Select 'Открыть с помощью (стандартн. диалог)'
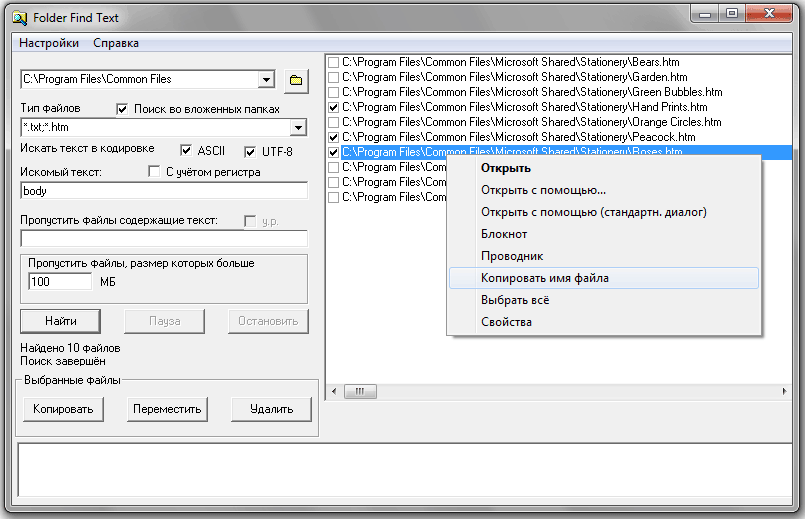The width and height of the screenshot is (805, 519). pyautogui.click(x=604, y=213)
